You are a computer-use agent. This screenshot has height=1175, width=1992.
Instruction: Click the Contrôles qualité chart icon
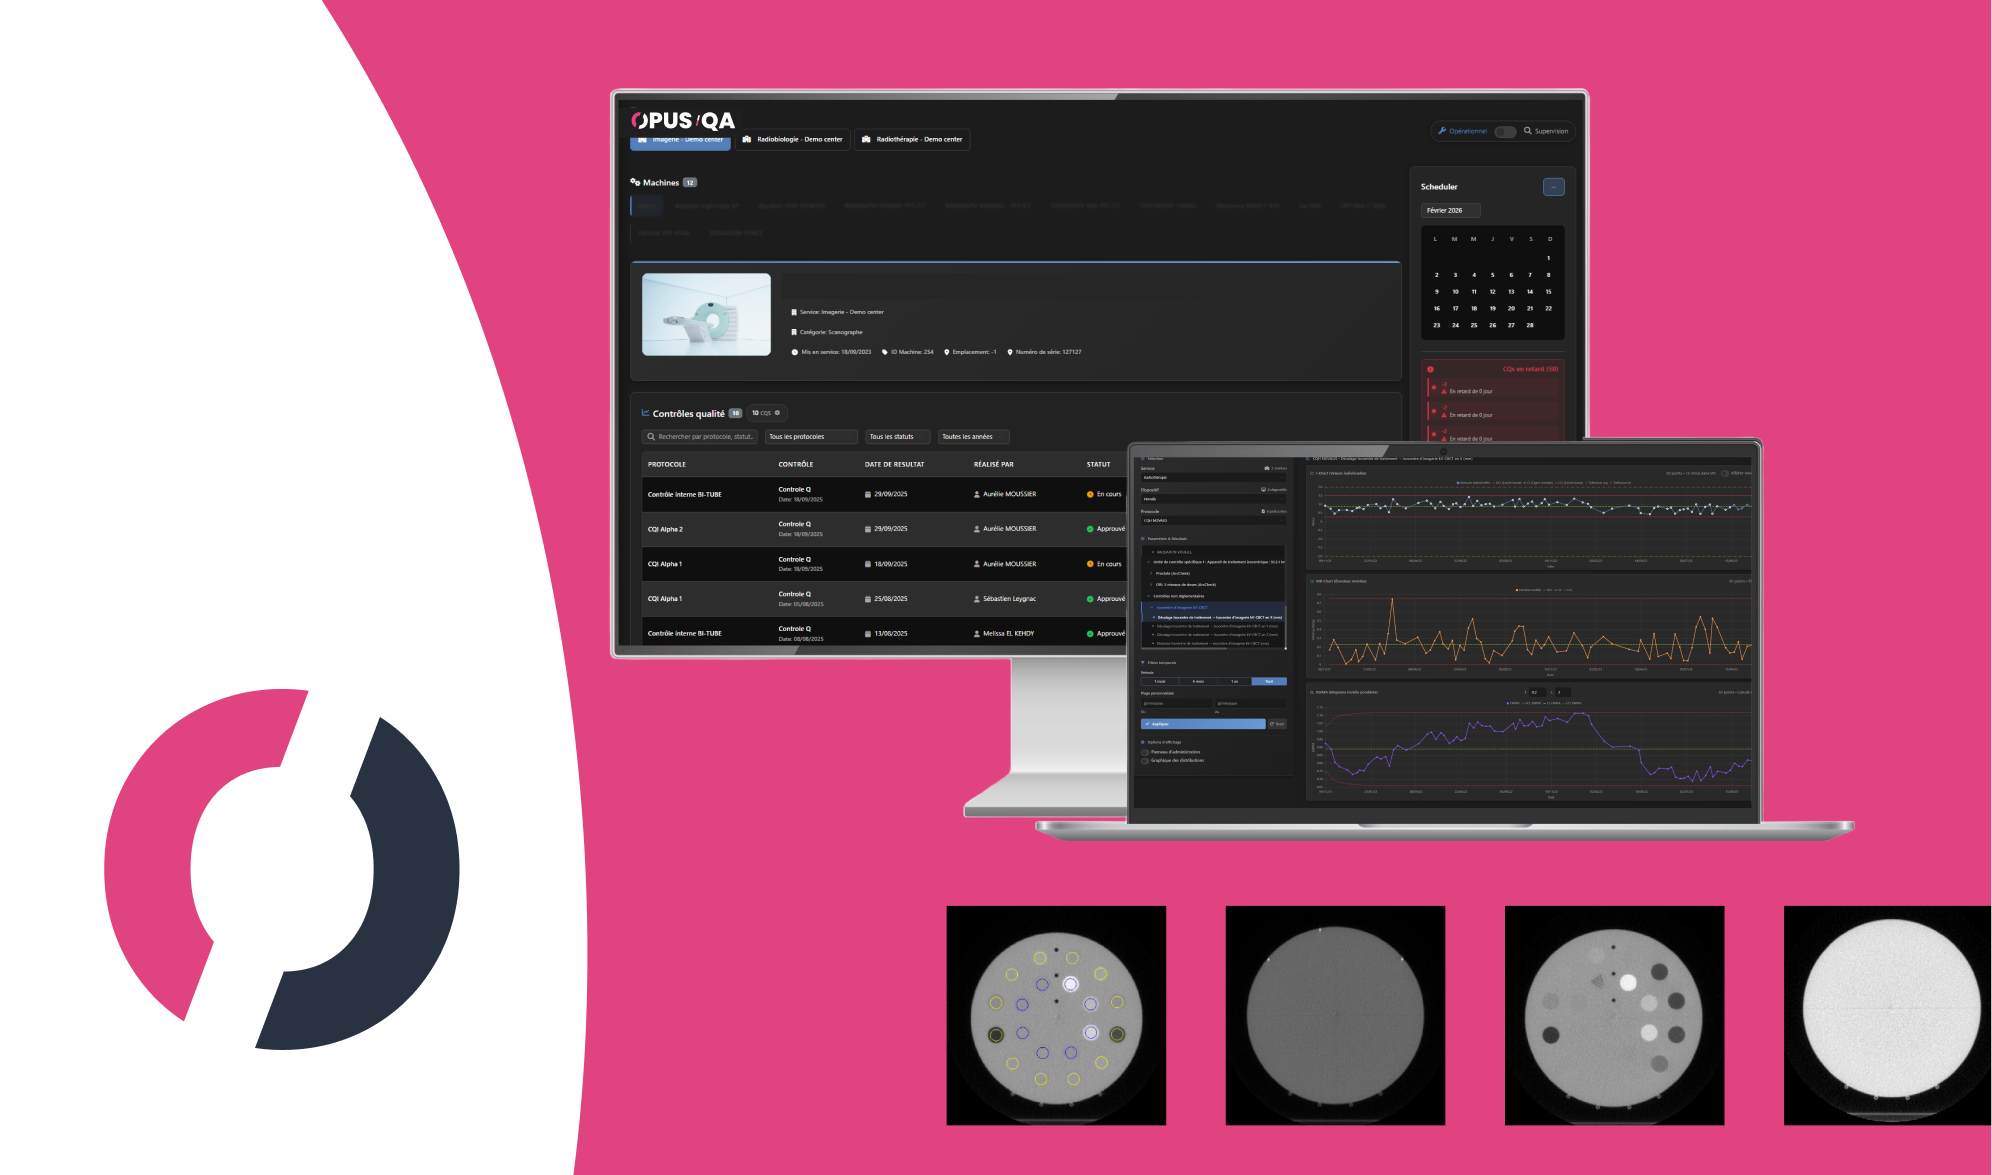coord(646,413)
